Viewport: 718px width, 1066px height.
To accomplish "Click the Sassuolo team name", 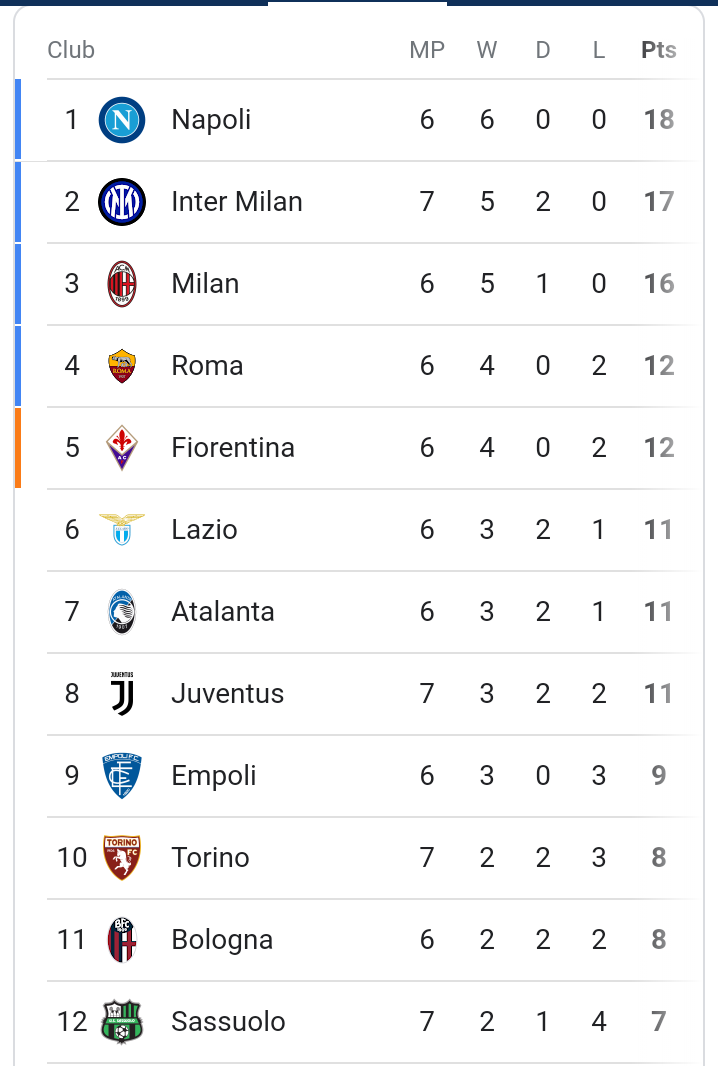I will click(228, 1022).
